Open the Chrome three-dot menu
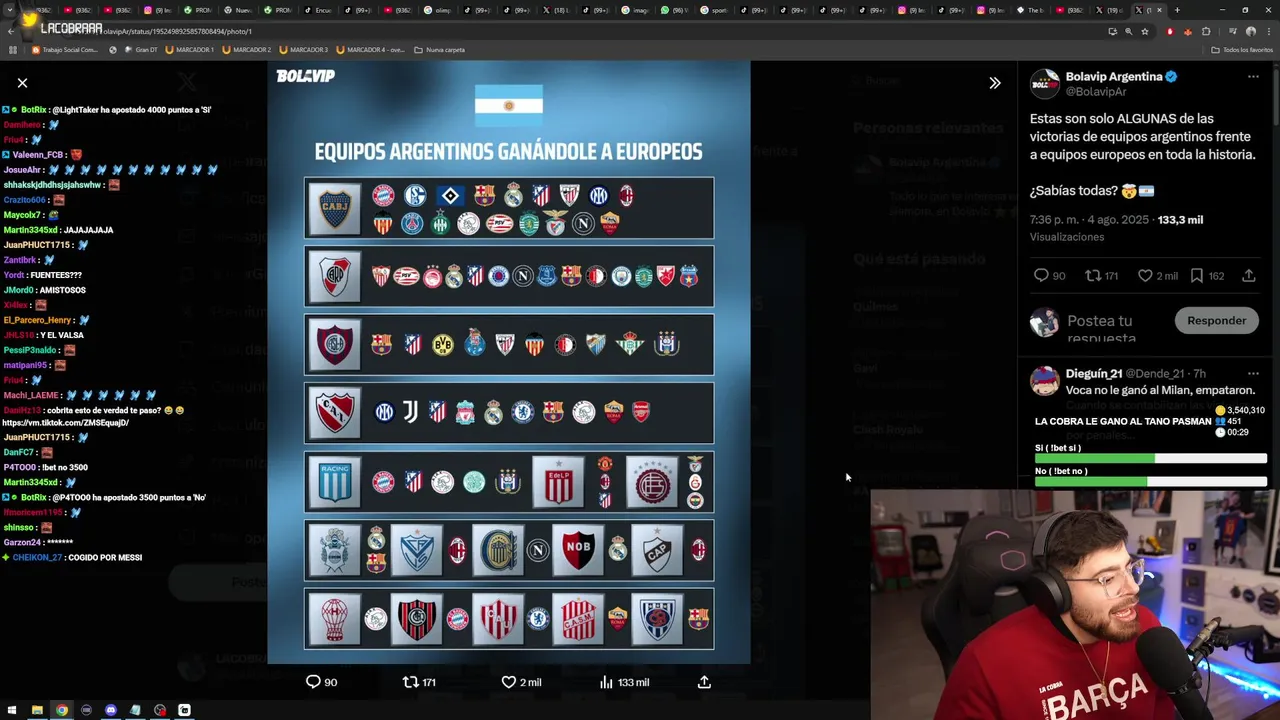Image resolution: width=1280 pixels, height=720 pixels. (1268, 31)
